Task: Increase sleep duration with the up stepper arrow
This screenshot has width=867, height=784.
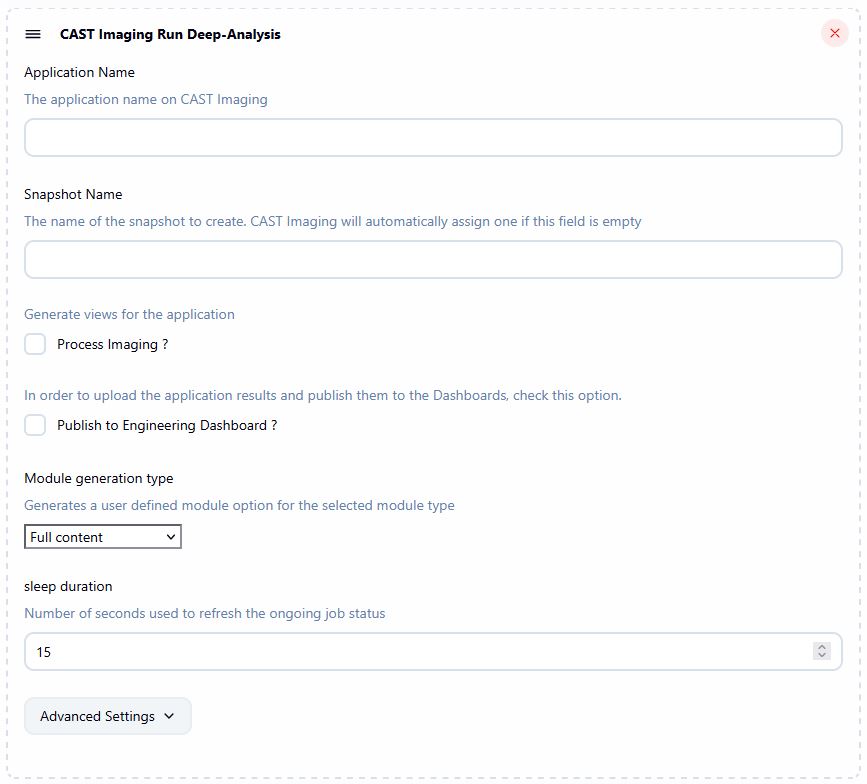Action: (x=822, y=647)
